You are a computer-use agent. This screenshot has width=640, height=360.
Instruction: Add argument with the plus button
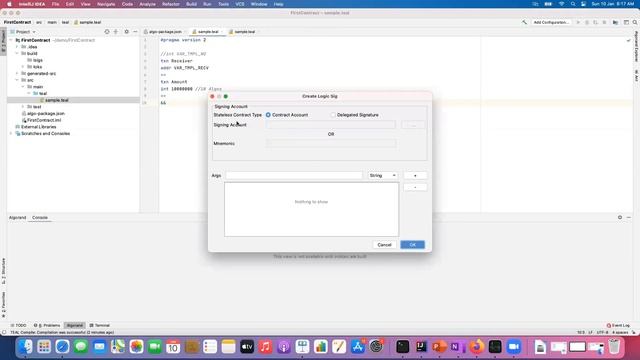(x=415, y=176)
